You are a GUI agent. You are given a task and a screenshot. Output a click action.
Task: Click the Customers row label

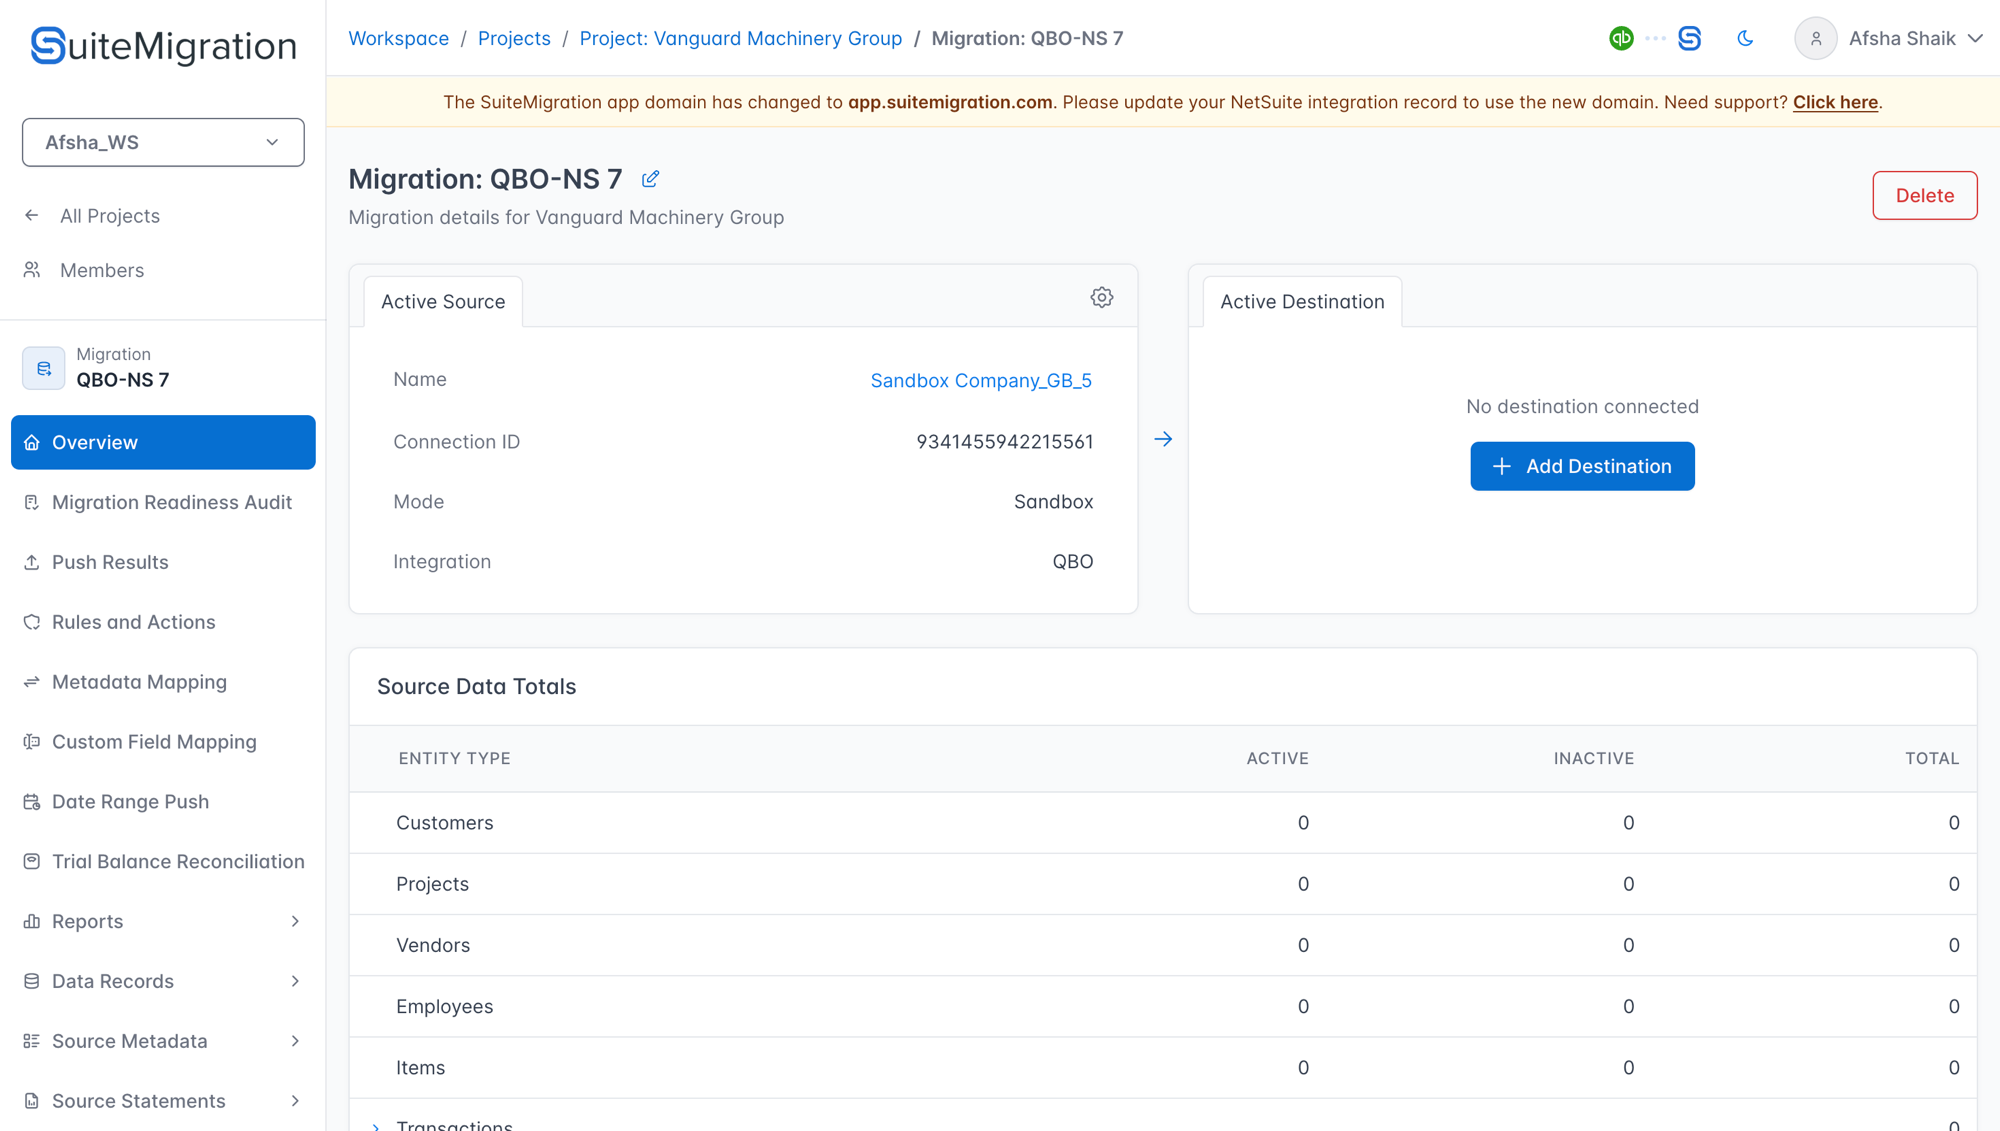click(x=444, y=823)
